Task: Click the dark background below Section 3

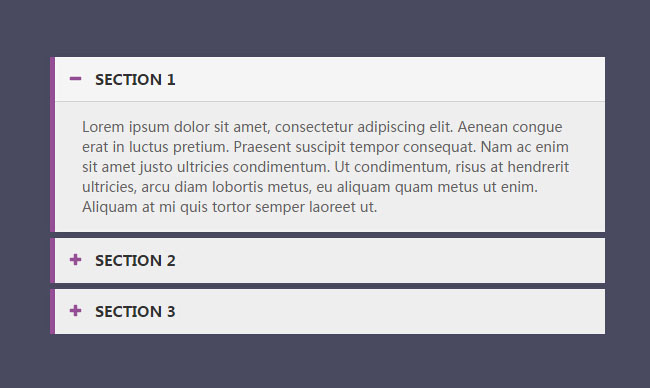Action: (x=325, y=361)
